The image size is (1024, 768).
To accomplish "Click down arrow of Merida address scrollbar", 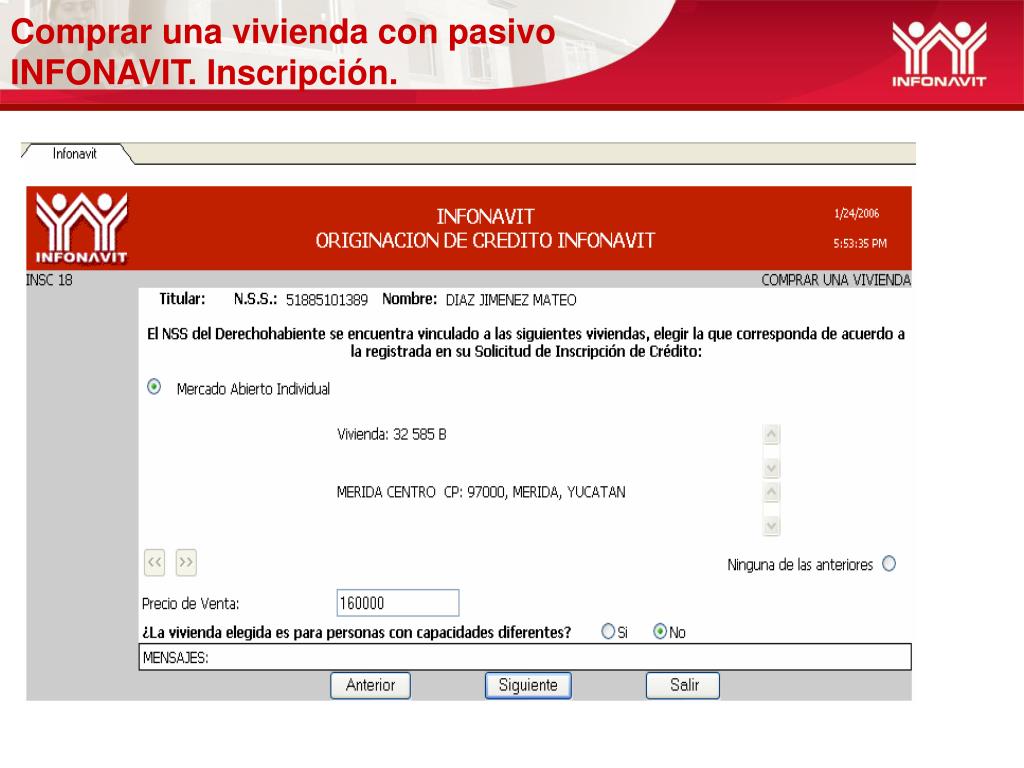I will (x=771, y=526).
